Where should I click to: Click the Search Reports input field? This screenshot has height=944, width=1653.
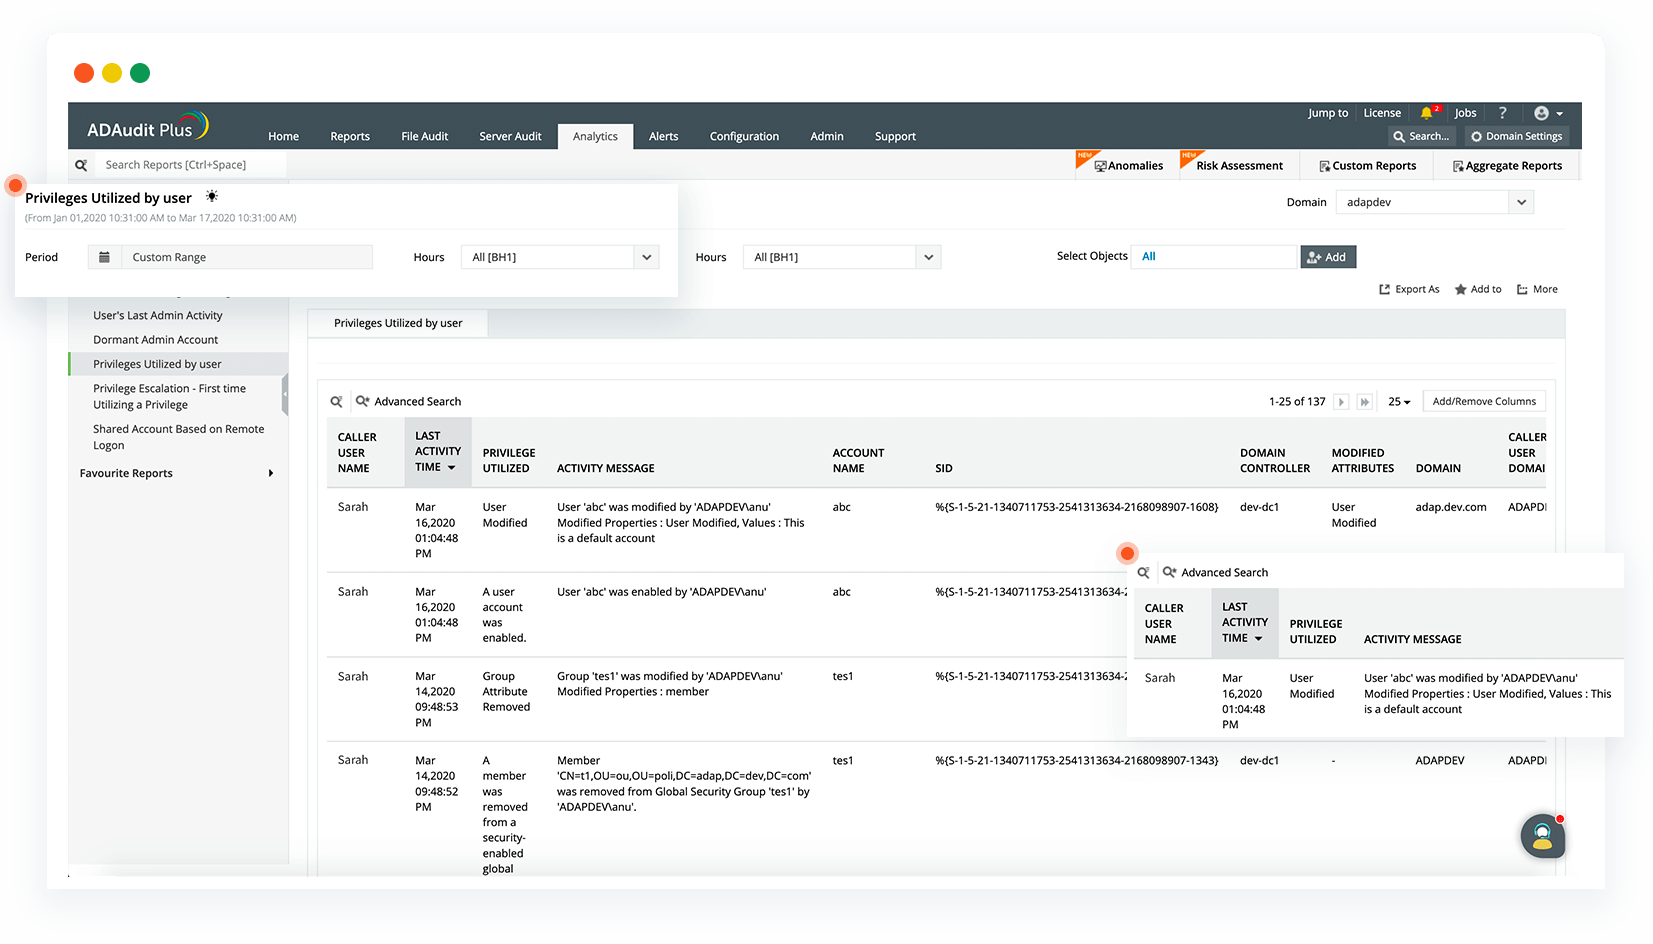coord(190,165)
